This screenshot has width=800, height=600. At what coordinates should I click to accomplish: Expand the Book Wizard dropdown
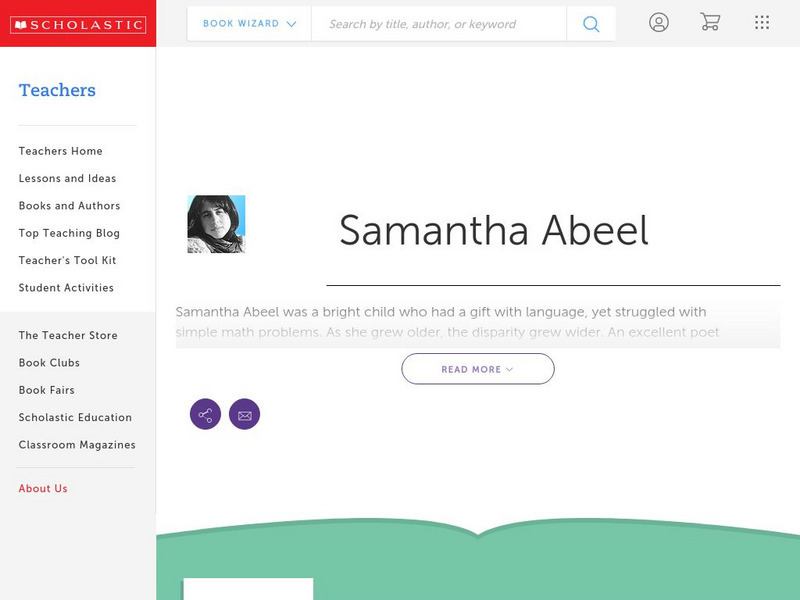tap(249, 24)
